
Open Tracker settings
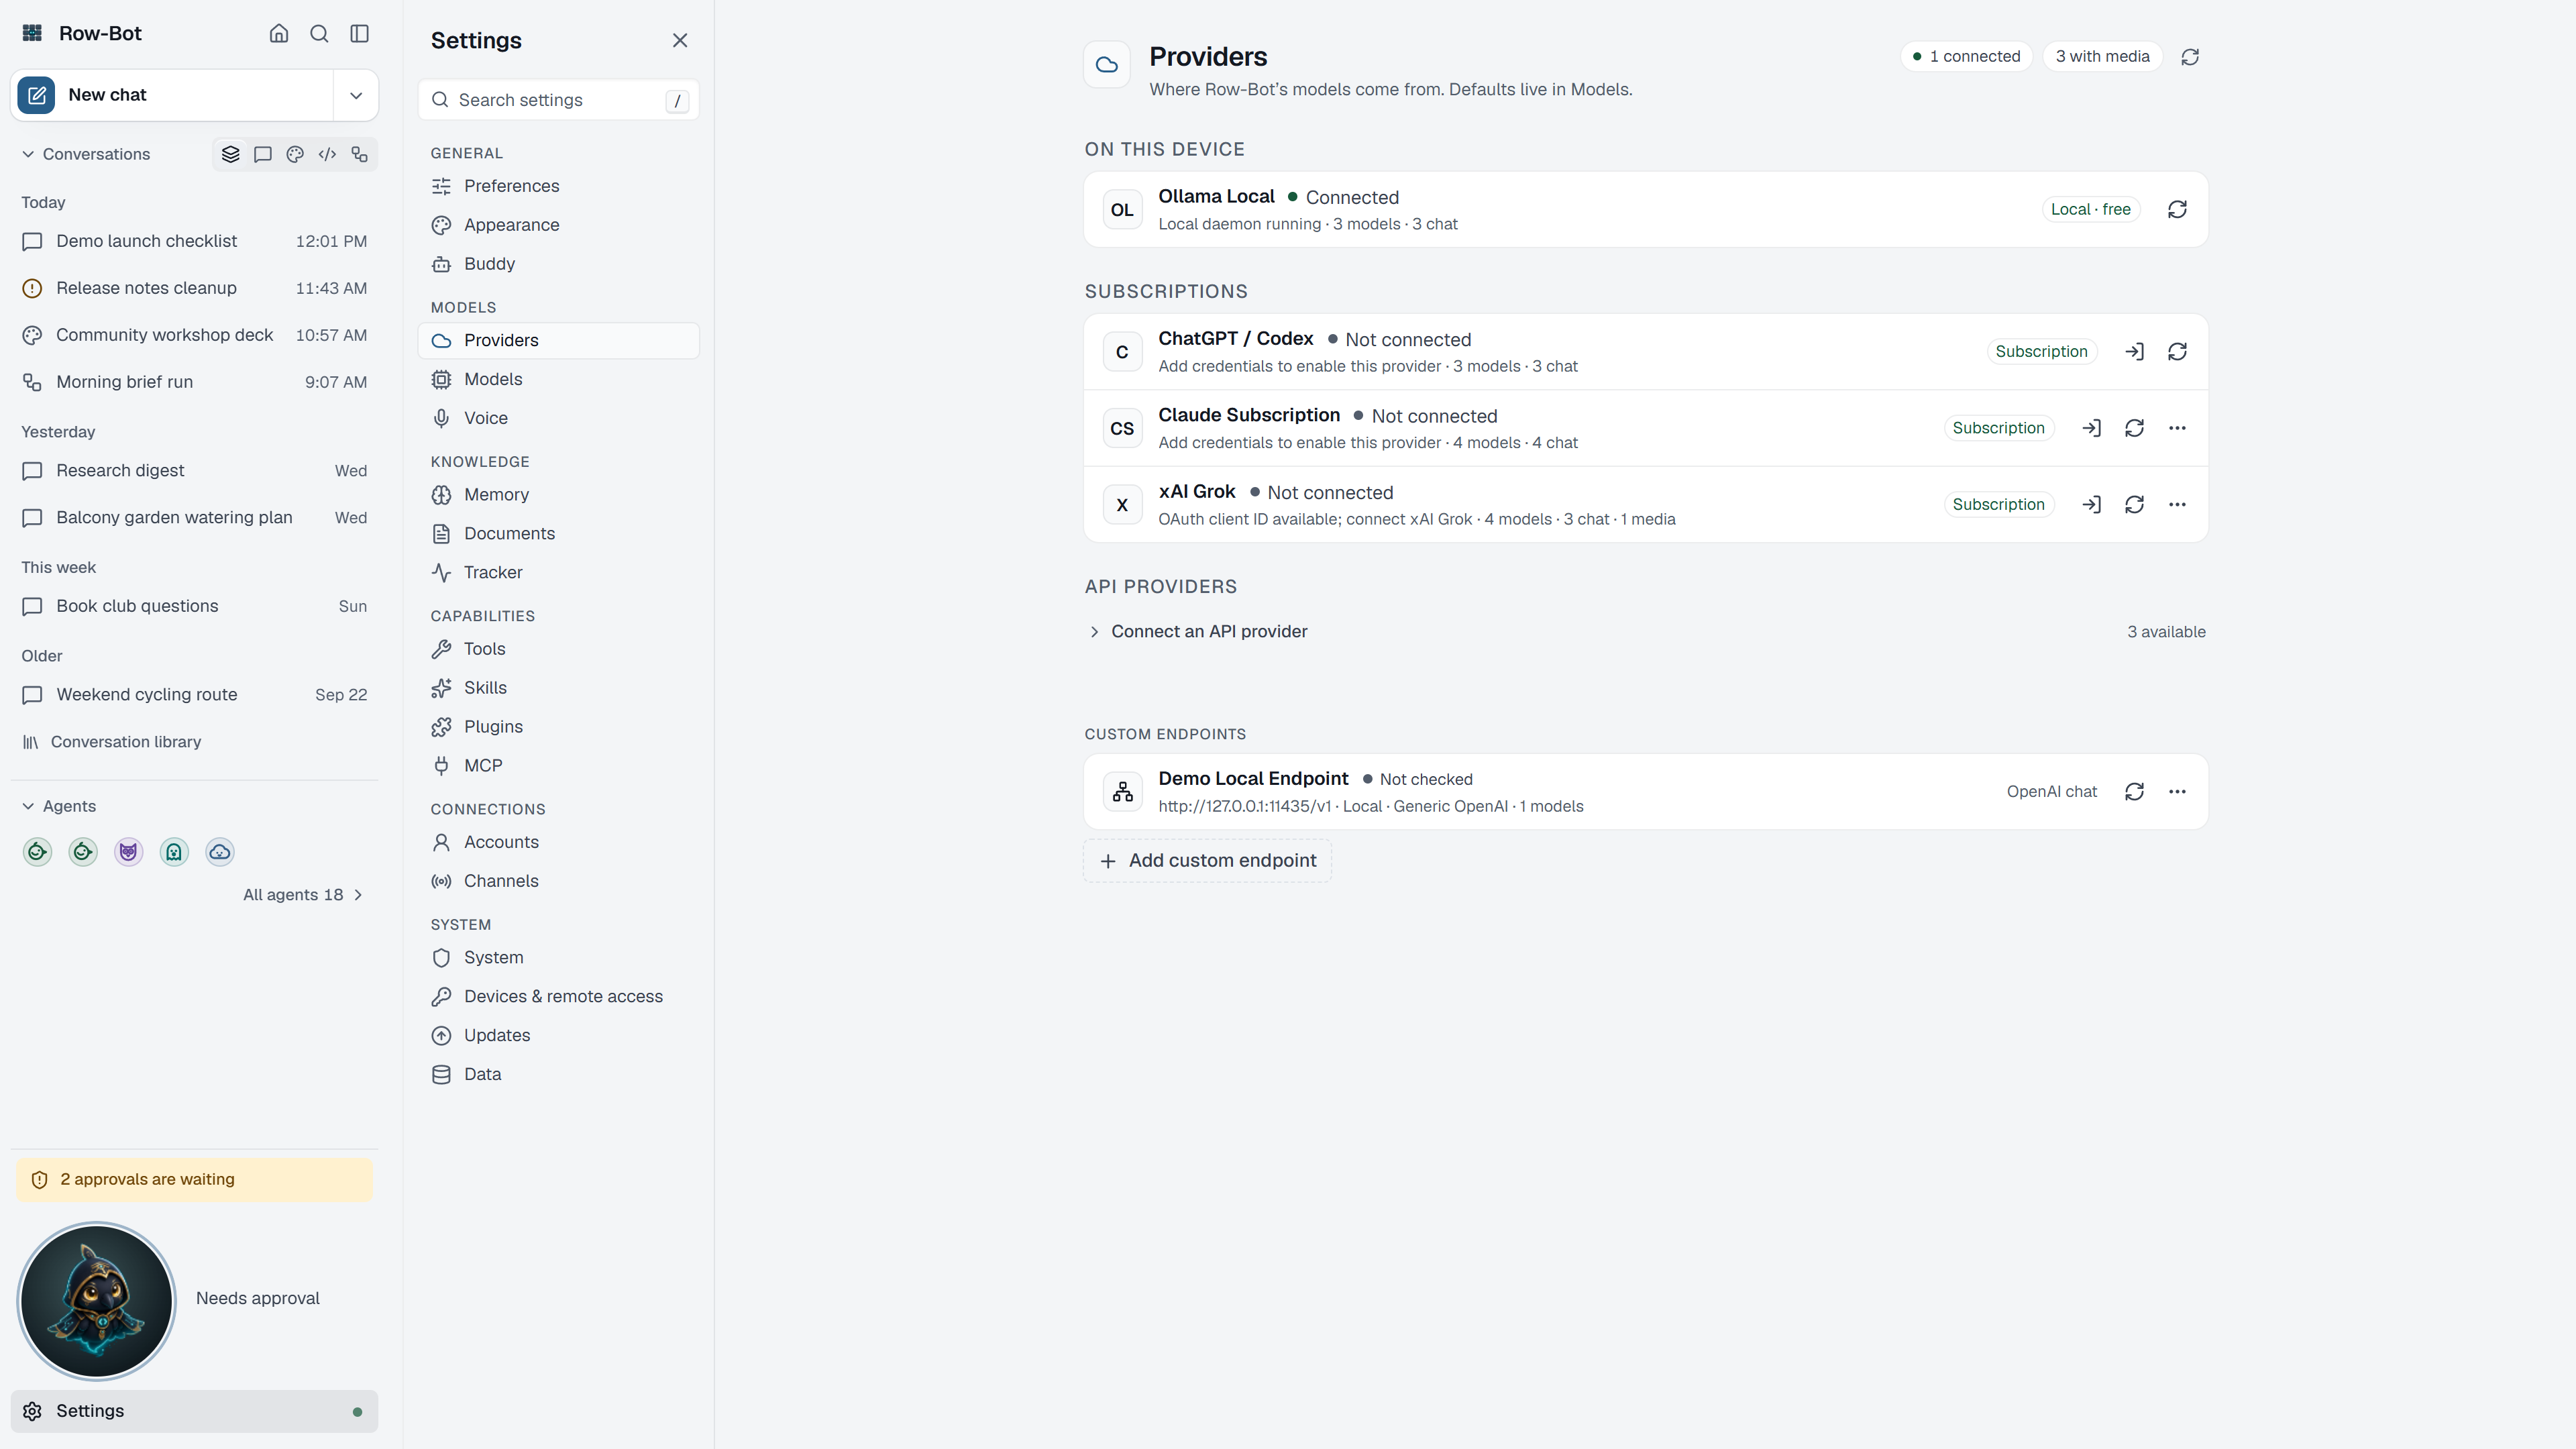coord(558,572)
